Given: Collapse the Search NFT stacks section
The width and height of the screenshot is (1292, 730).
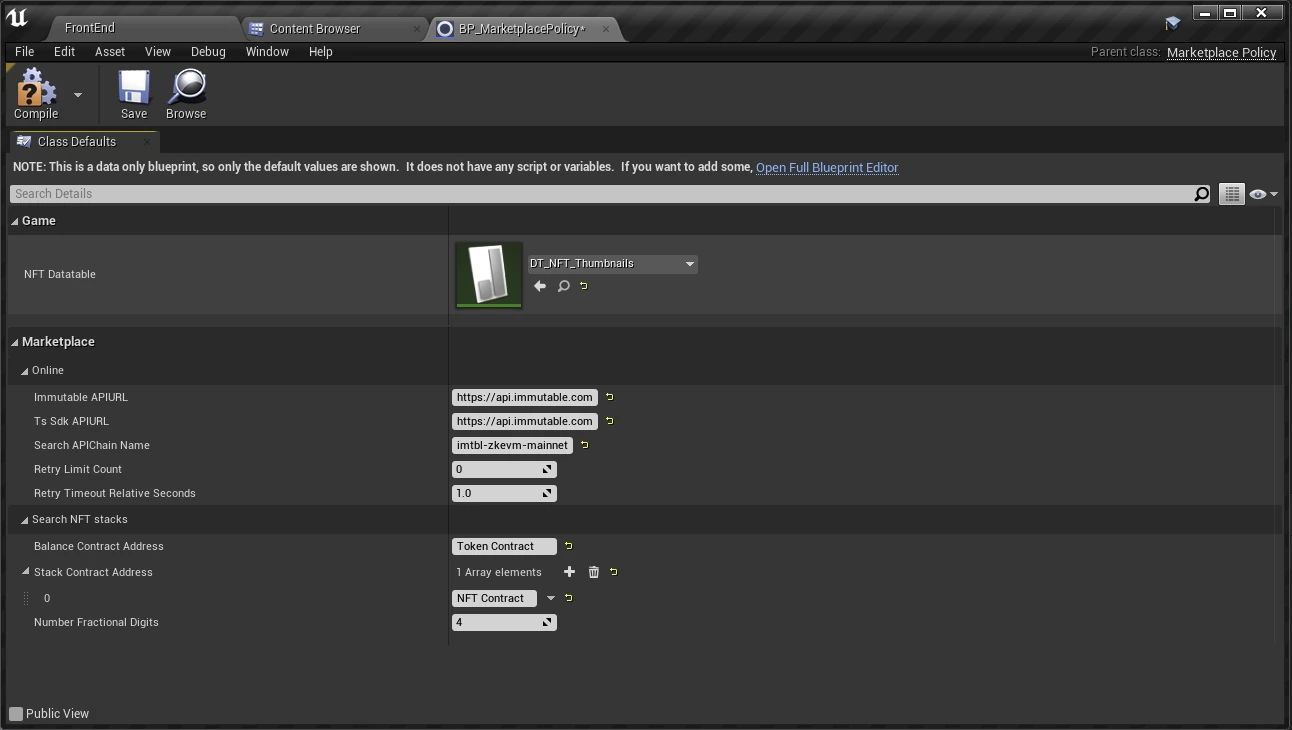Looking at the screenshot, I should point(25,520).
